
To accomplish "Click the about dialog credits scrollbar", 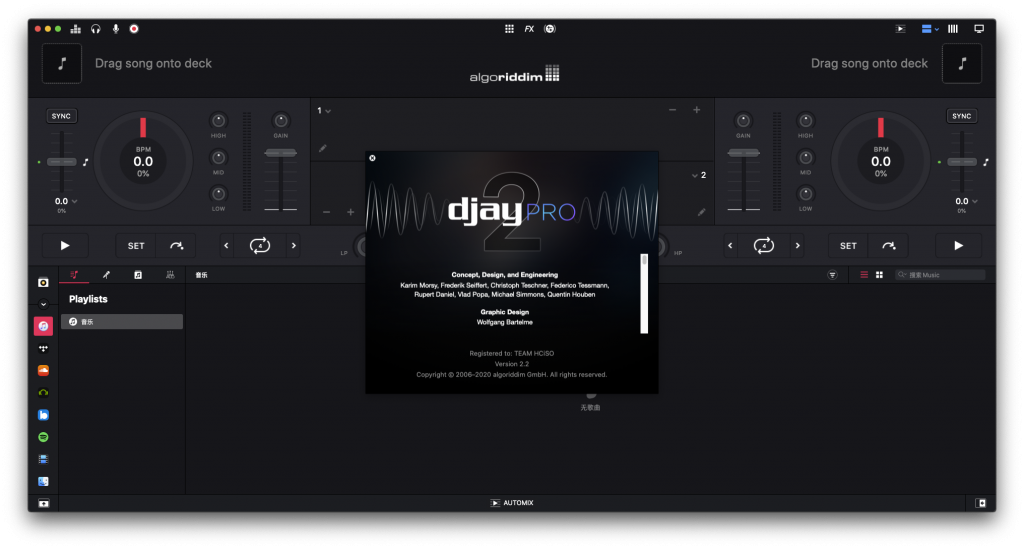I will (644, 294).
